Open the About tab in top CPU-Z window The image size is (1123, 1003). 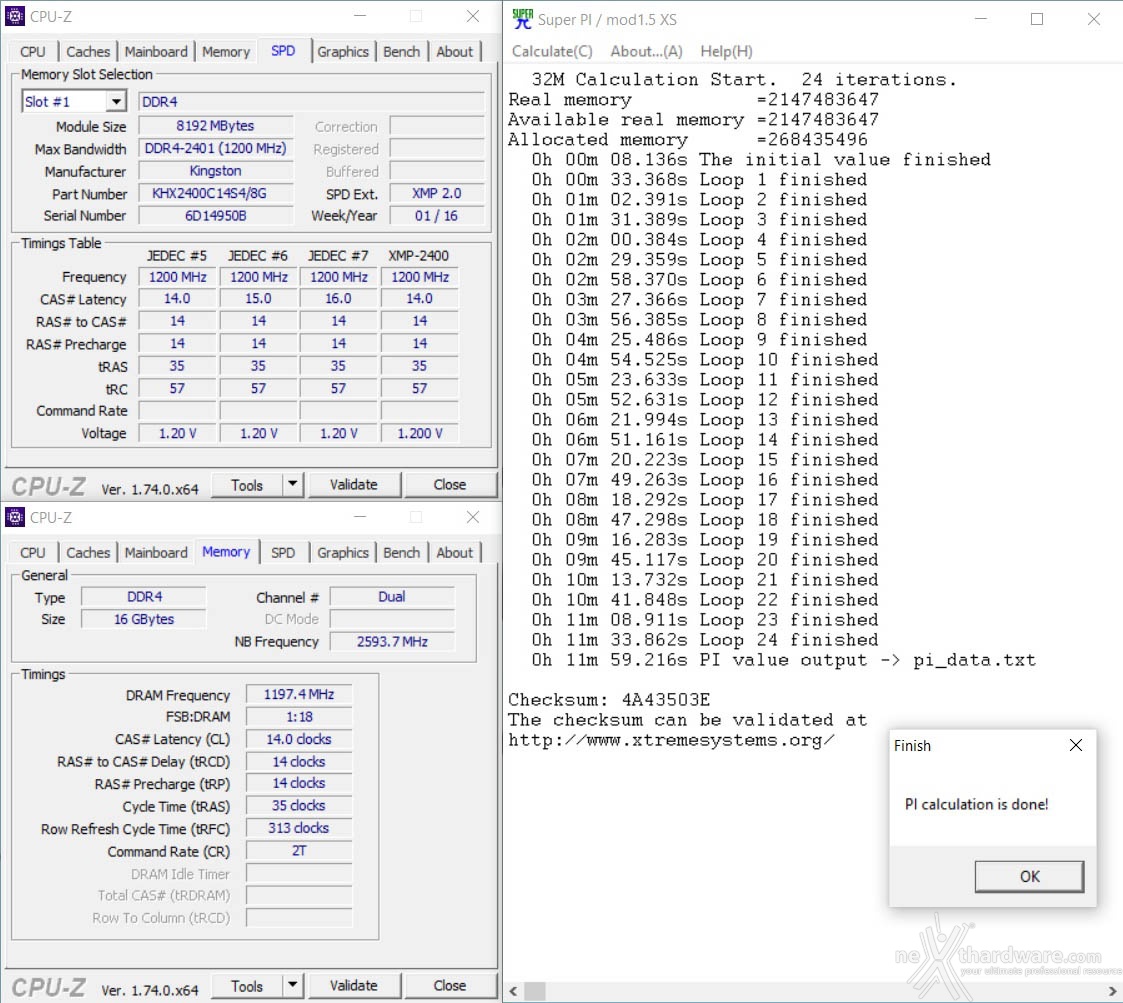(x=455, y=52)
